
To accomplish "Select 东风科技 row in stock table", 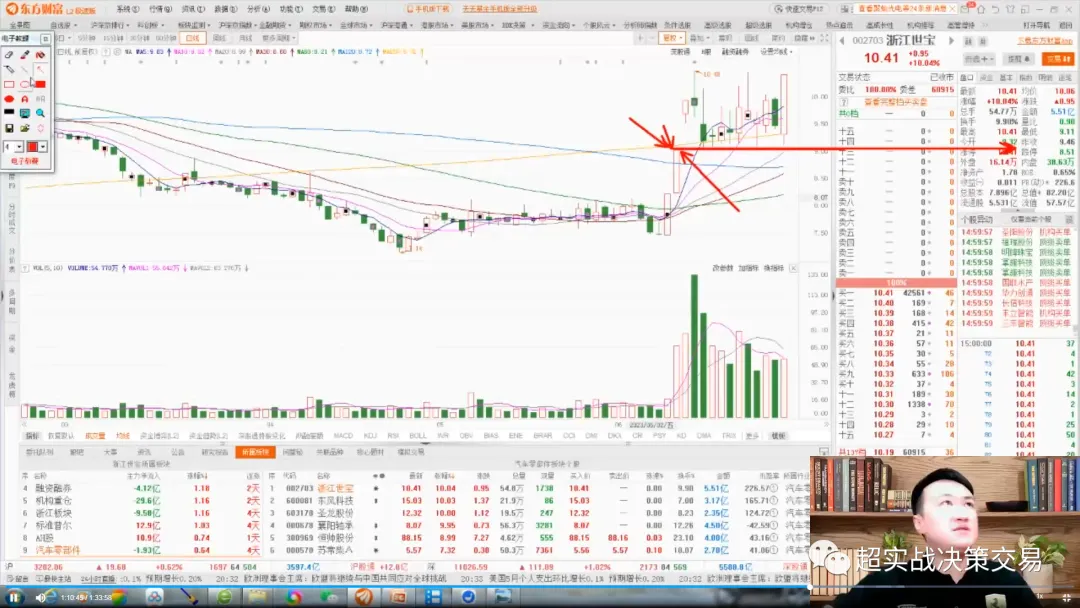I will coord(539,501).
